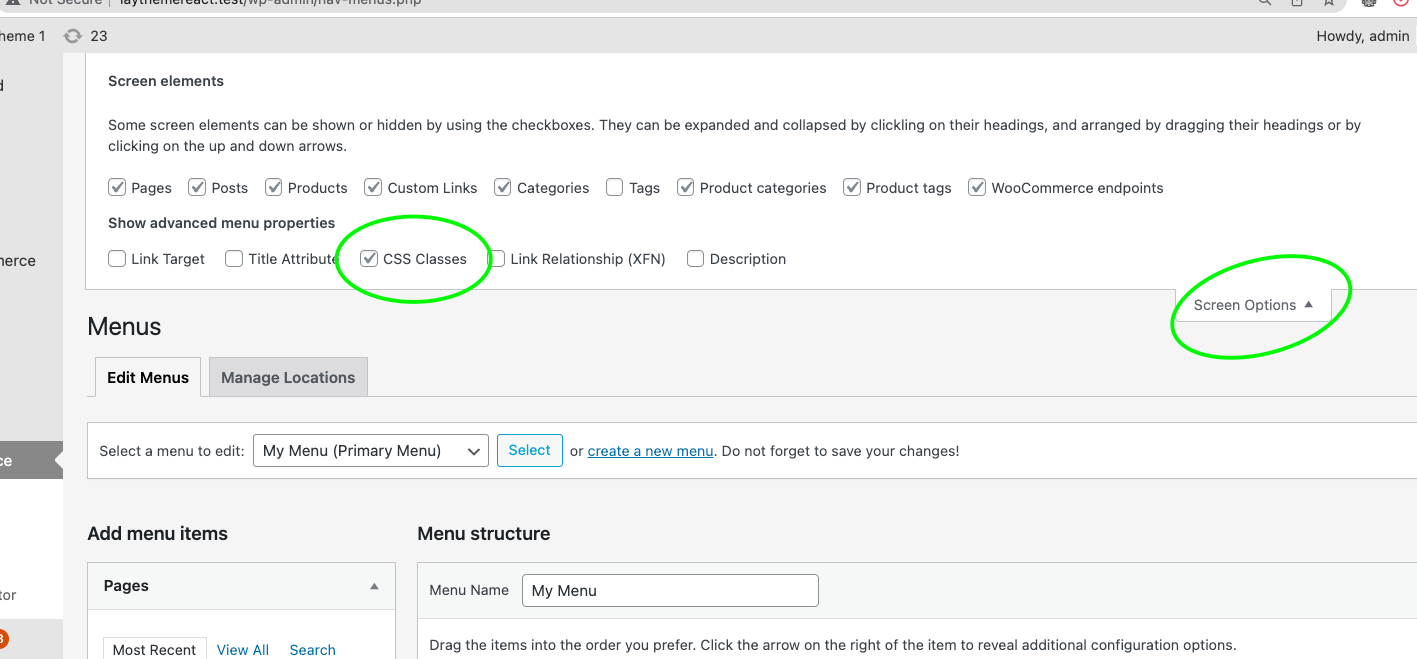The width and height of the screenshot is (1417, 659).
Task: Collapse the Pages panel using its arrow
Action: point(374,586)
